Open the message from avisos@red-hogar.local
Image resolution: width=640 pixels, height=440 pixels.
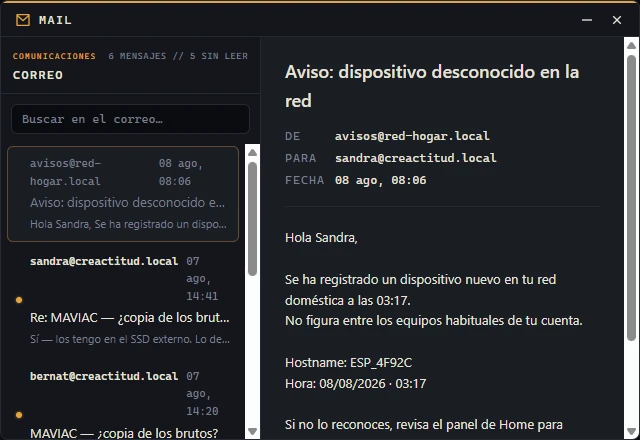123,194
